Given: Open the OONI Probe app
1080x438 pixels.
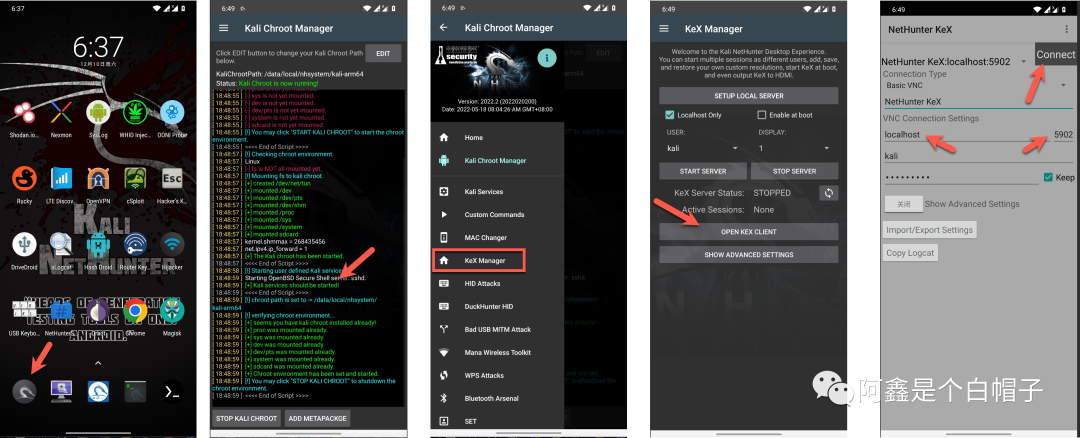Looking at the screenshot, I should 172,112.
